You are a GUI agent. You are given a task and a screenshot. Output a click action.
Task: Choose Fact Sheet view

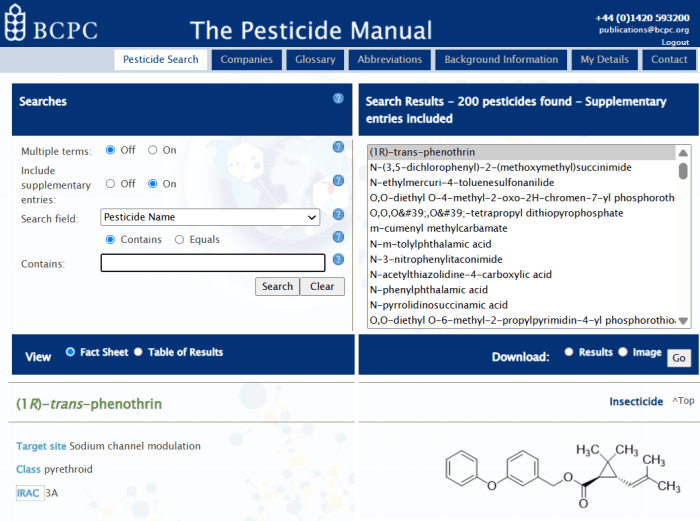pyautogui.click(x=70, y=352)
